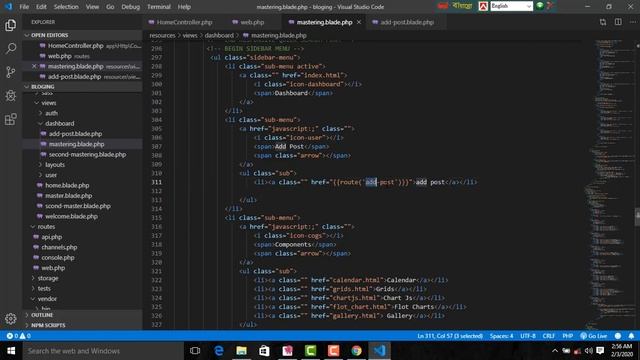Click the errors and warnings indicator in status bar
The image size is (640, 360).
[x=18, y=336]
